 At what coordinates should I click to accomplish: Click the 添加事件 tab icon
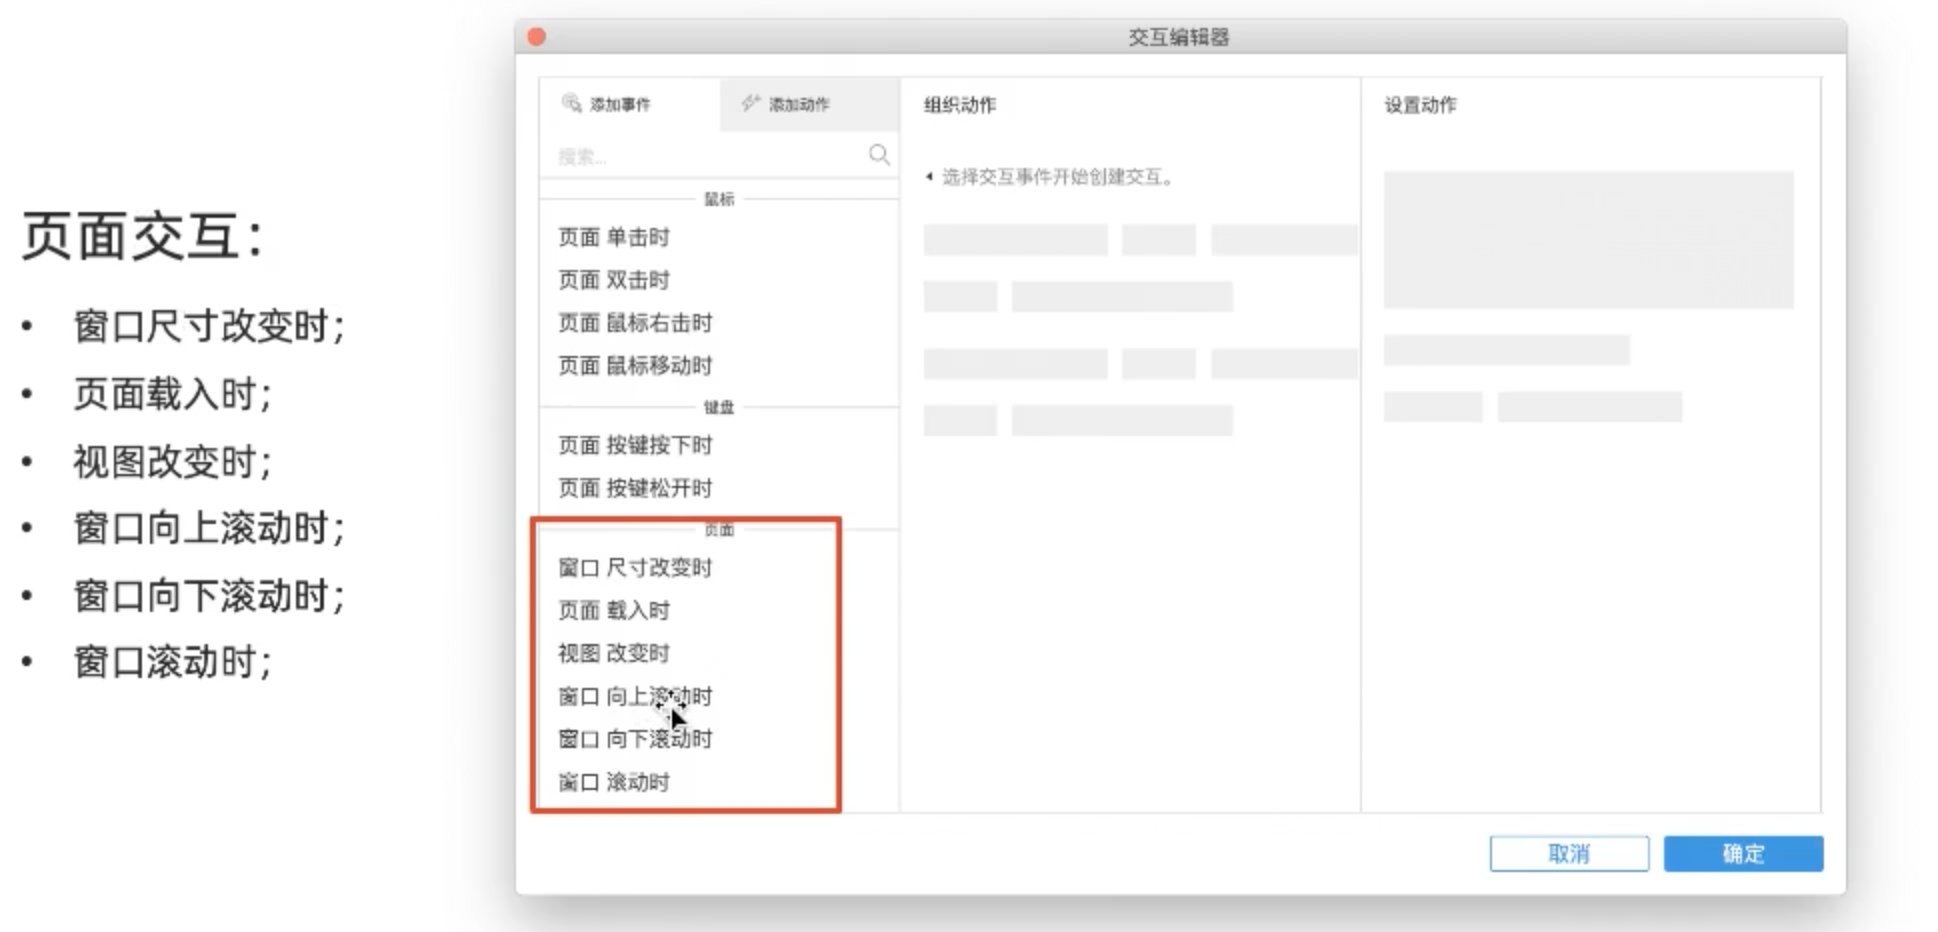click(572, 103)
